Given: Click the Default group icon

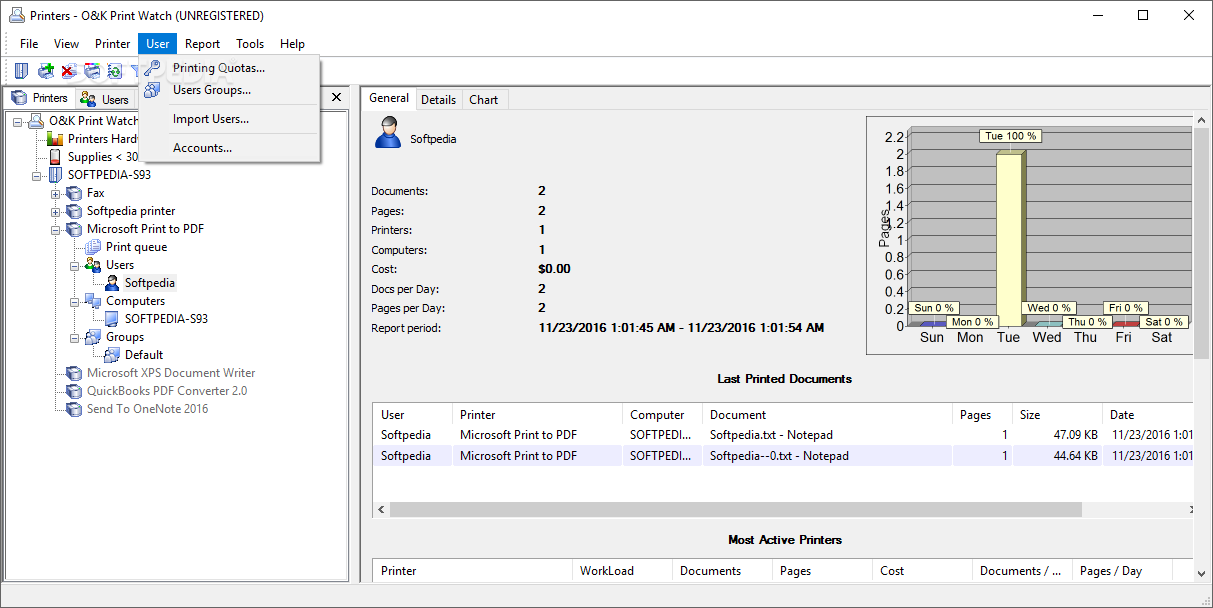Looking at the screenshot, I should tap(112, 355).
